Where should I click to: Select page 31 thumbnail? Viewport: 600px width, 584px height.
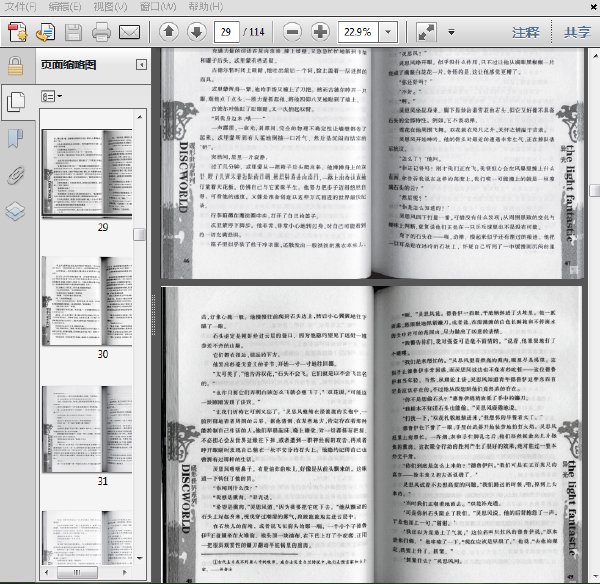(87, 429)
